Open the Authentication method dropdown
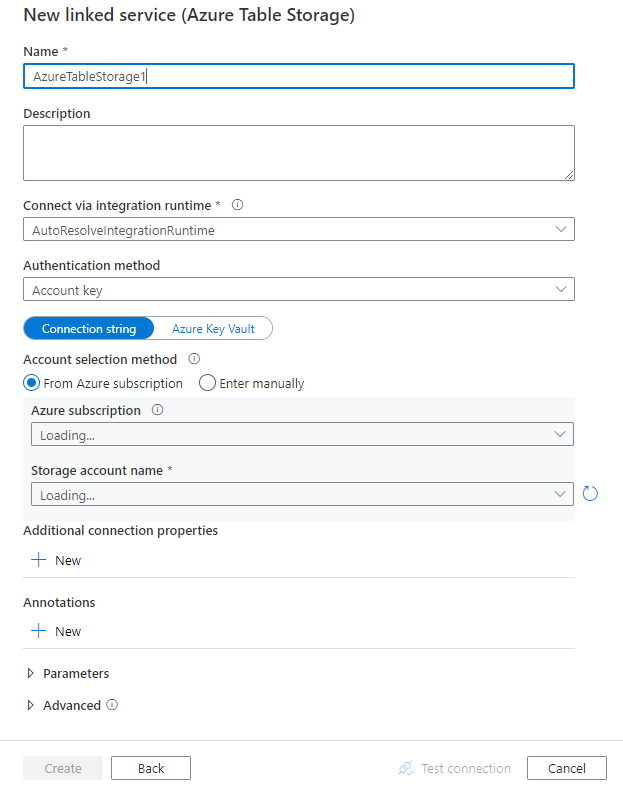 (298, 290)
